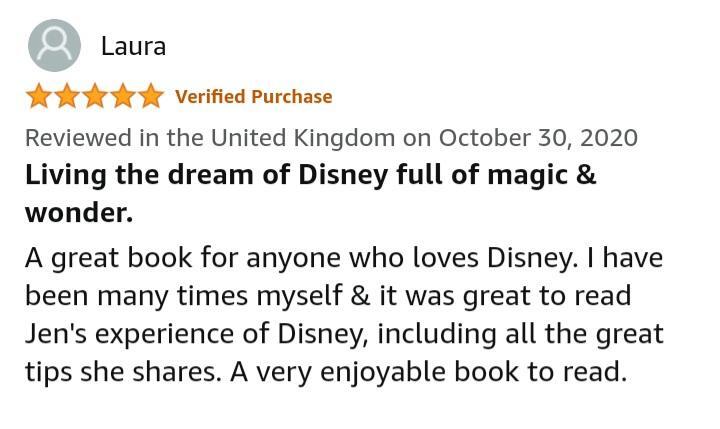
Task: Click the second orange rating star
Action: tap(67, 96)
